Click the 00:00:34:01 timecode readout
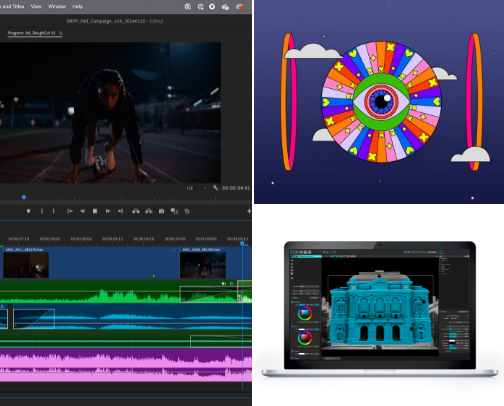 236,188
